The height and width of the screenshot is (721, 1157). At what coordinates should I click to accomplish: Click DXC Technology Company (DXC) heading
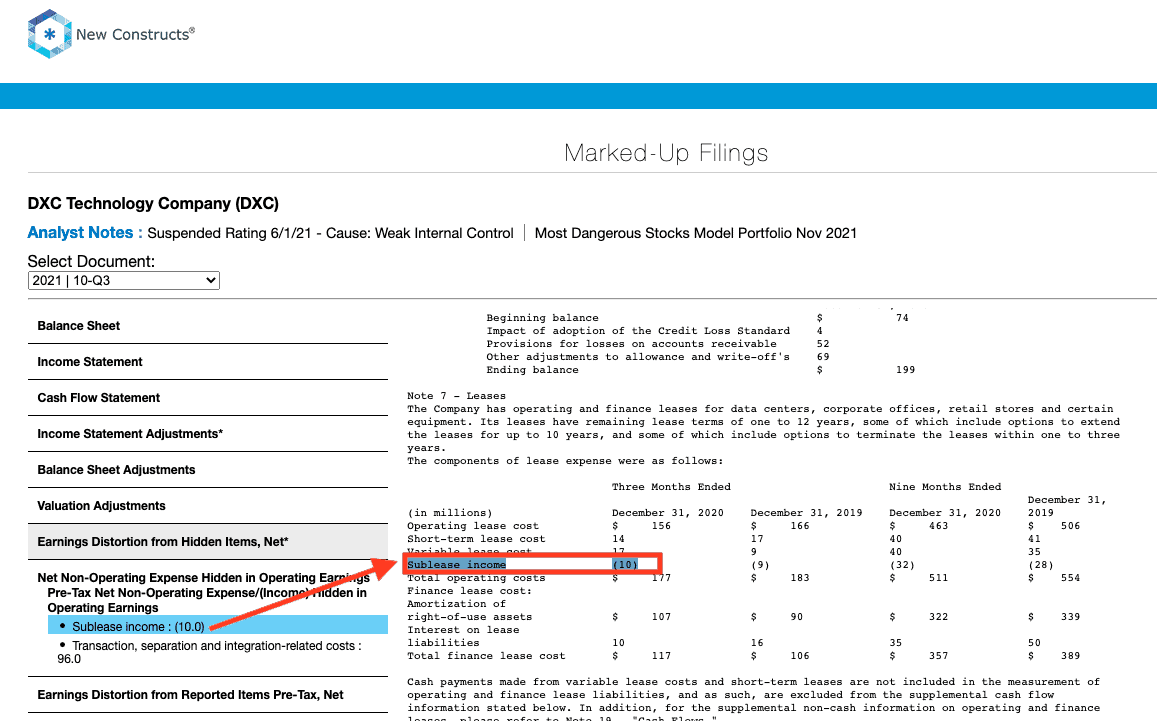pos(153,204)
